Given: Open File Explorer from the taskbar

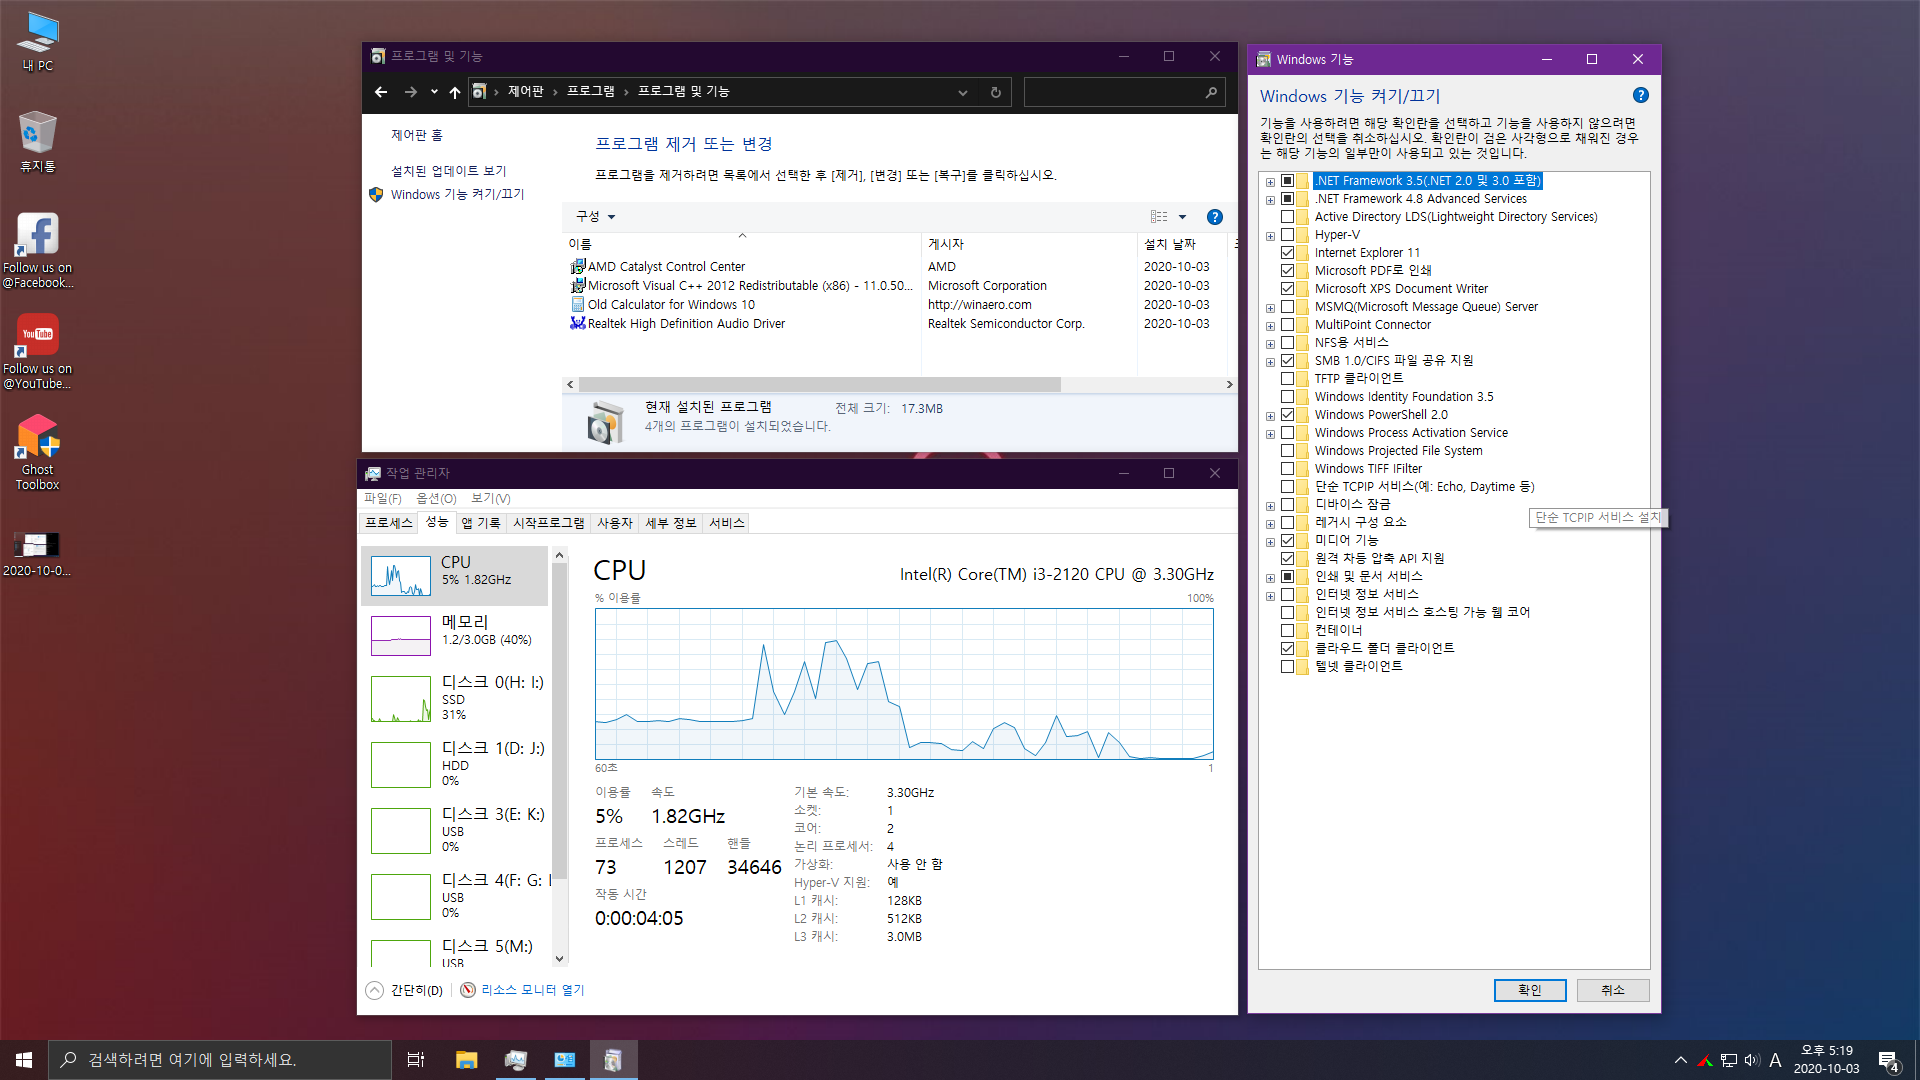Looking at the screenshot, I should click(466, 1060).
